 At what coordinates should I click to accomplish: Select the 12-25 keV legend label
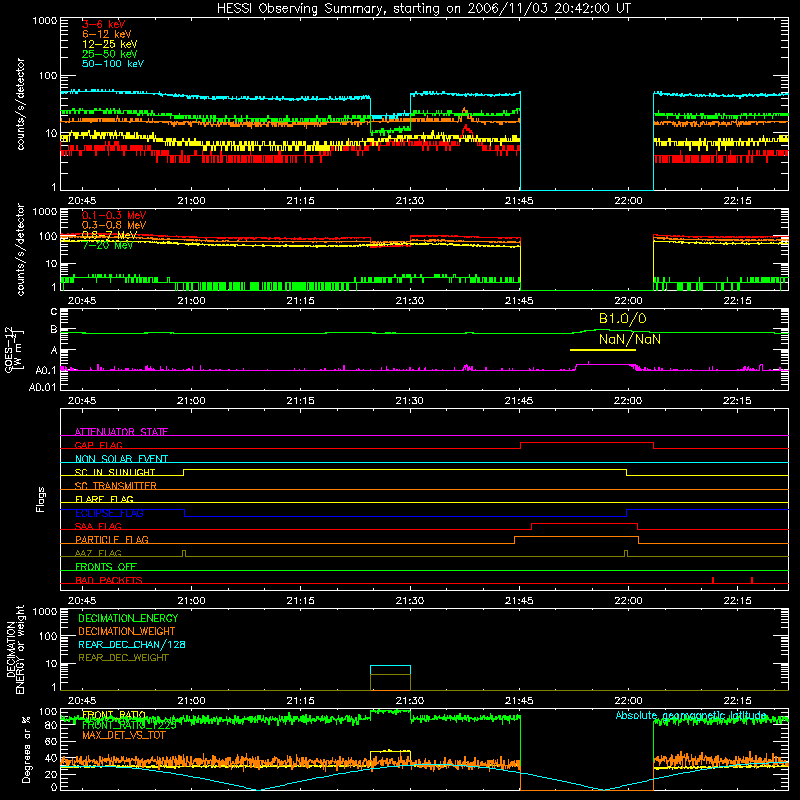pyautogui.click(x=109, y=44)
